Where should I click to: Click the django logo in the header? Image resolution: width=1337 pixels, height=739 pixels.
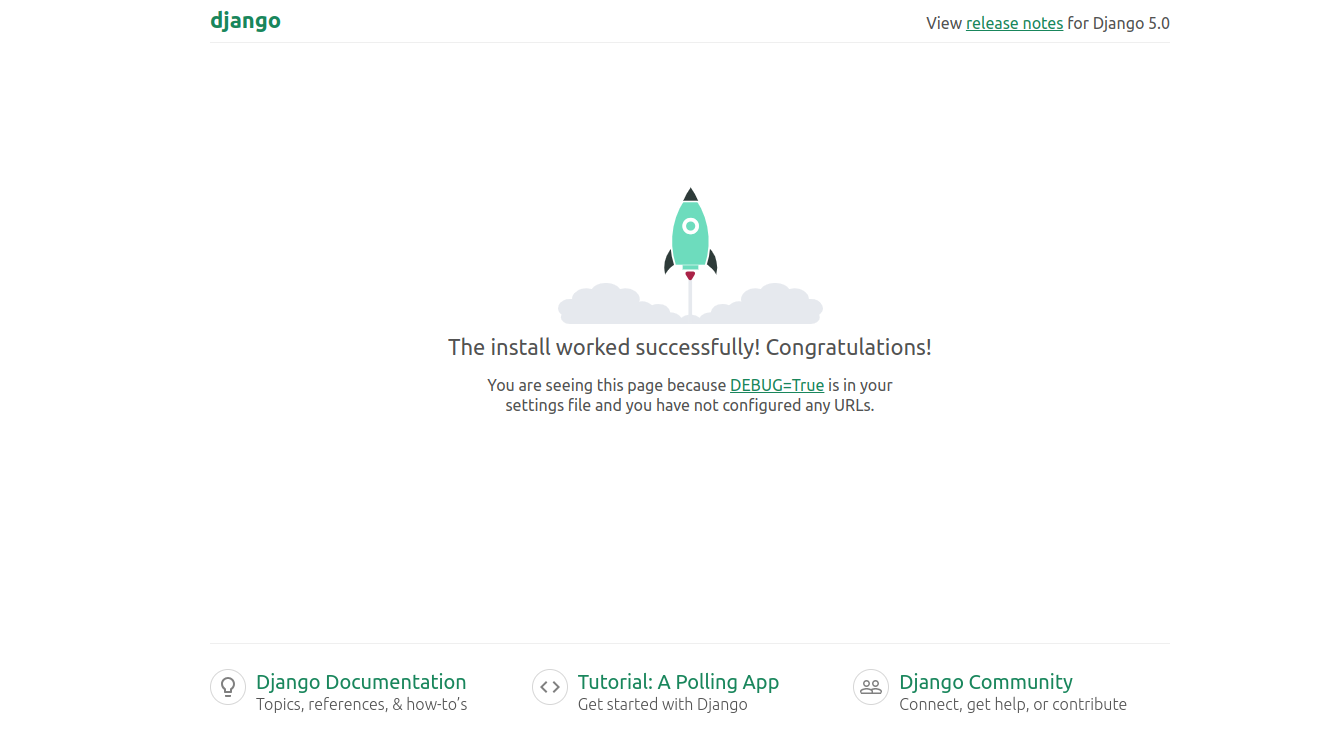click(x=245, y=21)
